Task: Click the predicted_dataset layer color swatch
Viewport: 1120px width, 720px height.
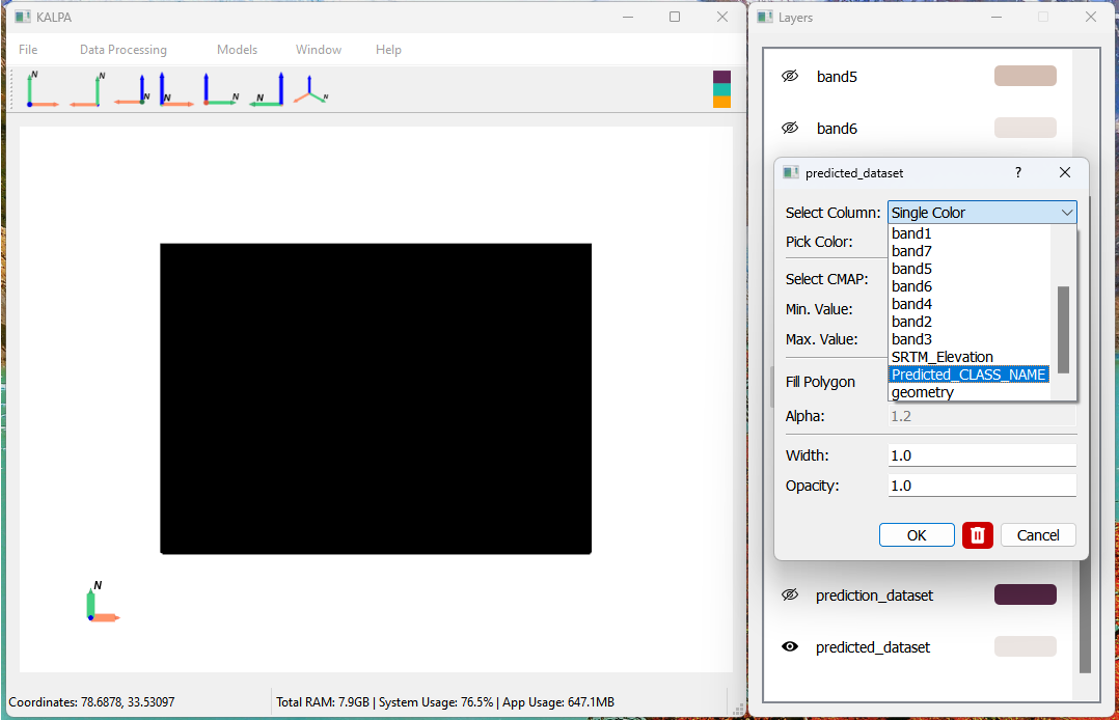Action: (1025, 646)
